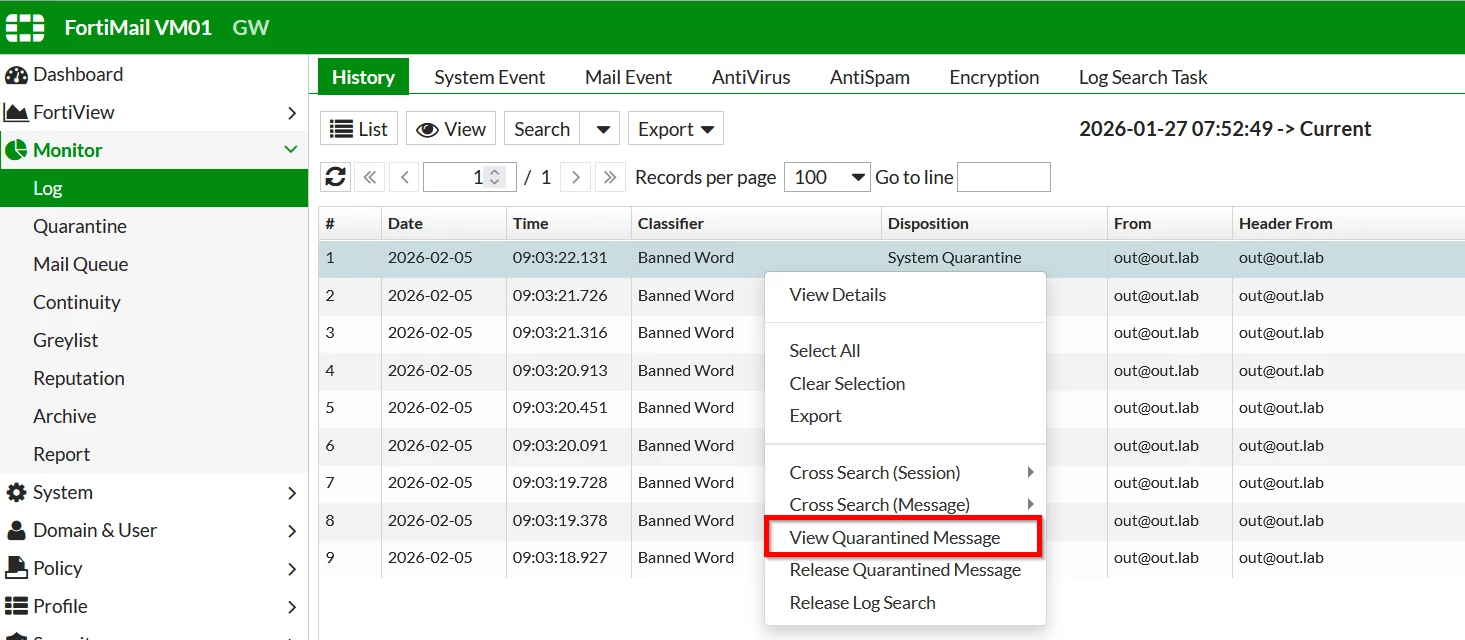Click the FortiMail logo icon

(25, 27)
